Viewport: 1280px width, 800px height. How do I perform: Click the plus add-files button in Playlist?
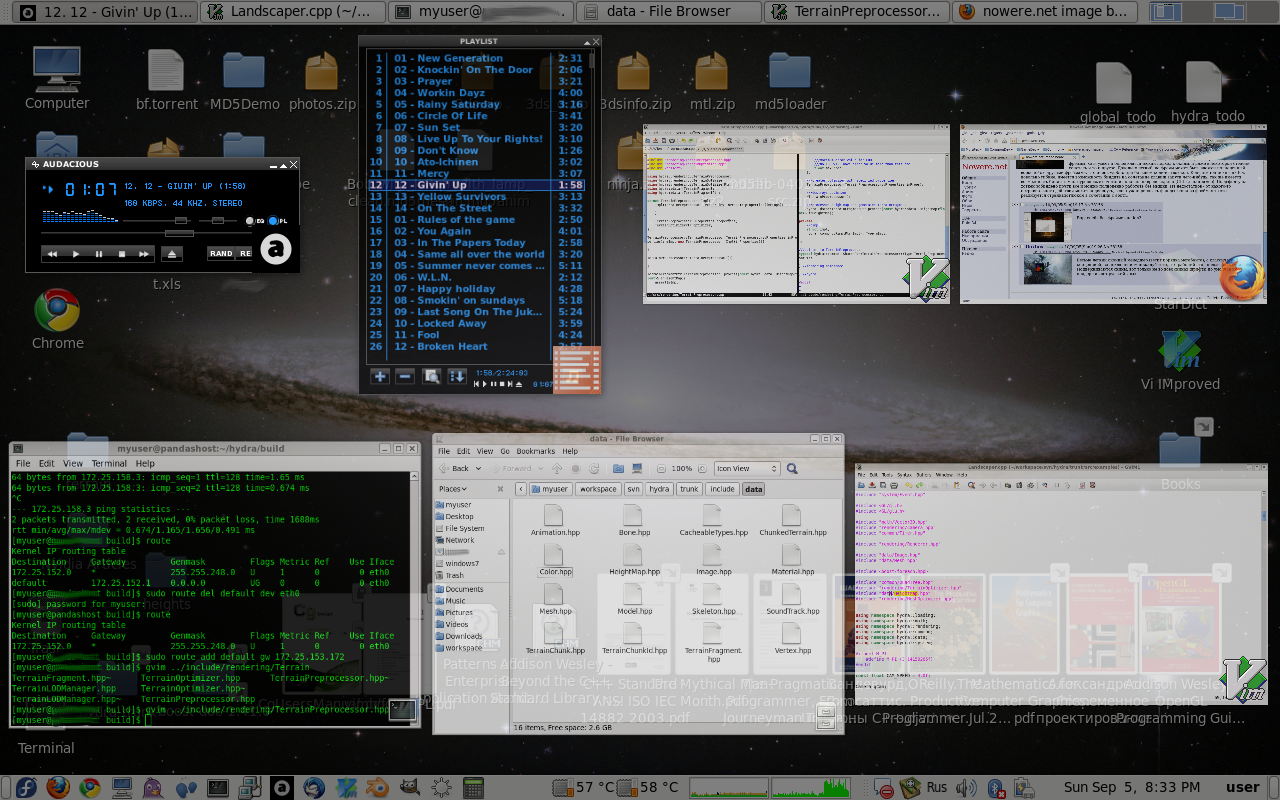click(x=380, y=377)
